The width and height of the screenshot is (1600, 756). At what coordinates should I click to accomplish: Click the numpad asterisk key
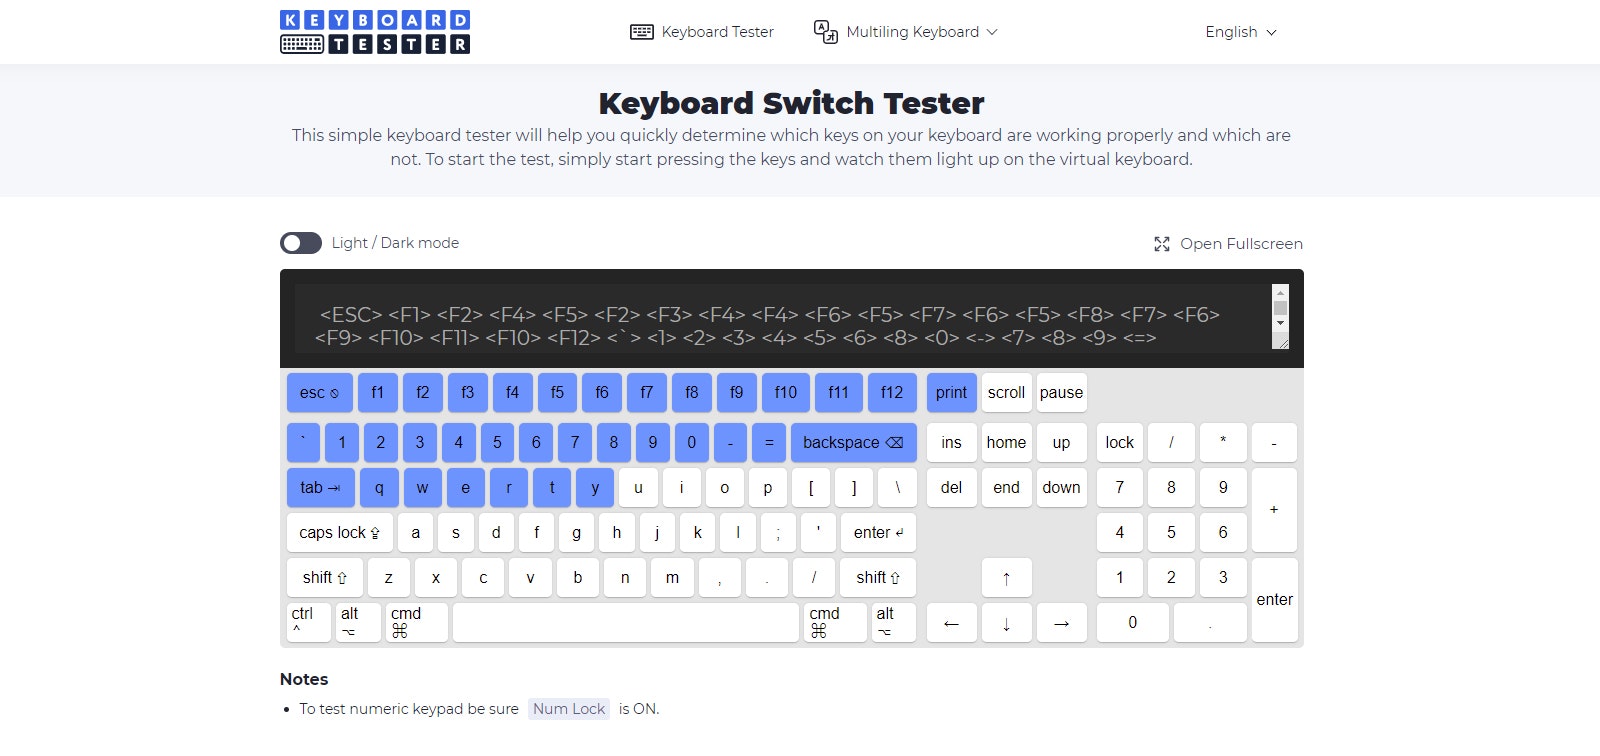coord(1223,443)
